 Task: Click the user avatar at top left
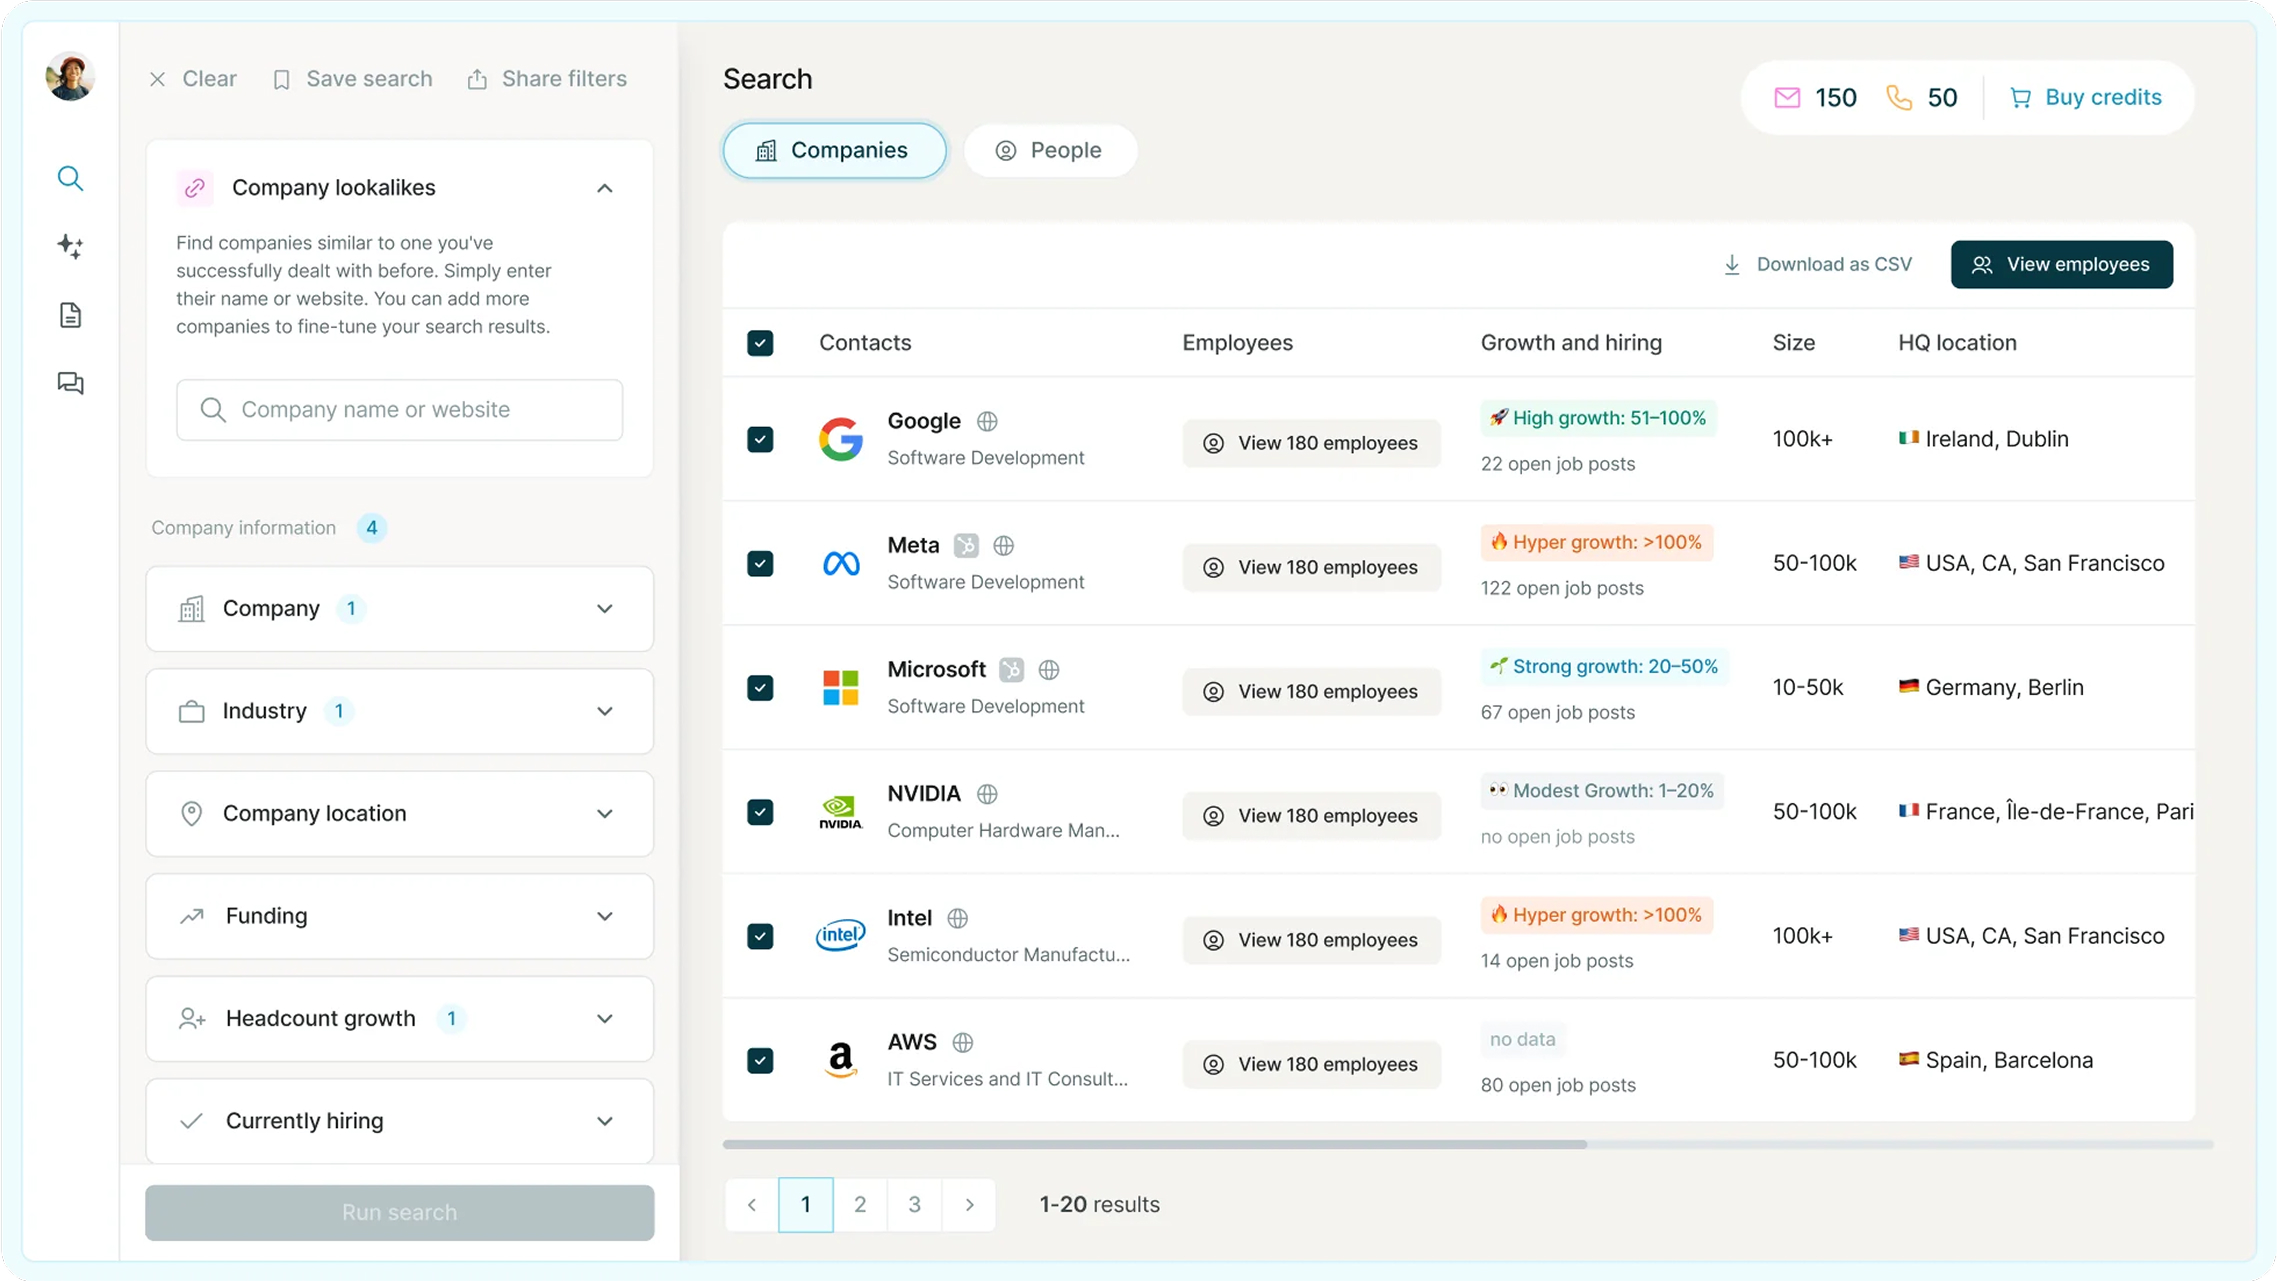[x=70, y=77]
